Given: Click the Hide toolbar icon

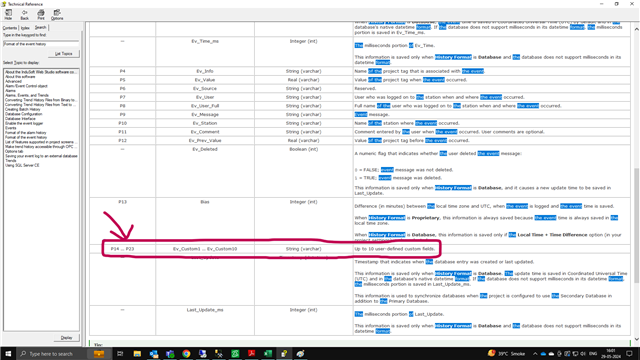Looking at the screenshot, I should [8, 15].
